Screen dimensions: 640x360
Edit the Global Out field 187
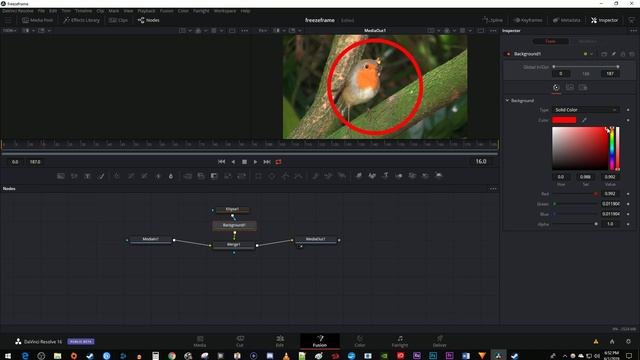(610, 74)
